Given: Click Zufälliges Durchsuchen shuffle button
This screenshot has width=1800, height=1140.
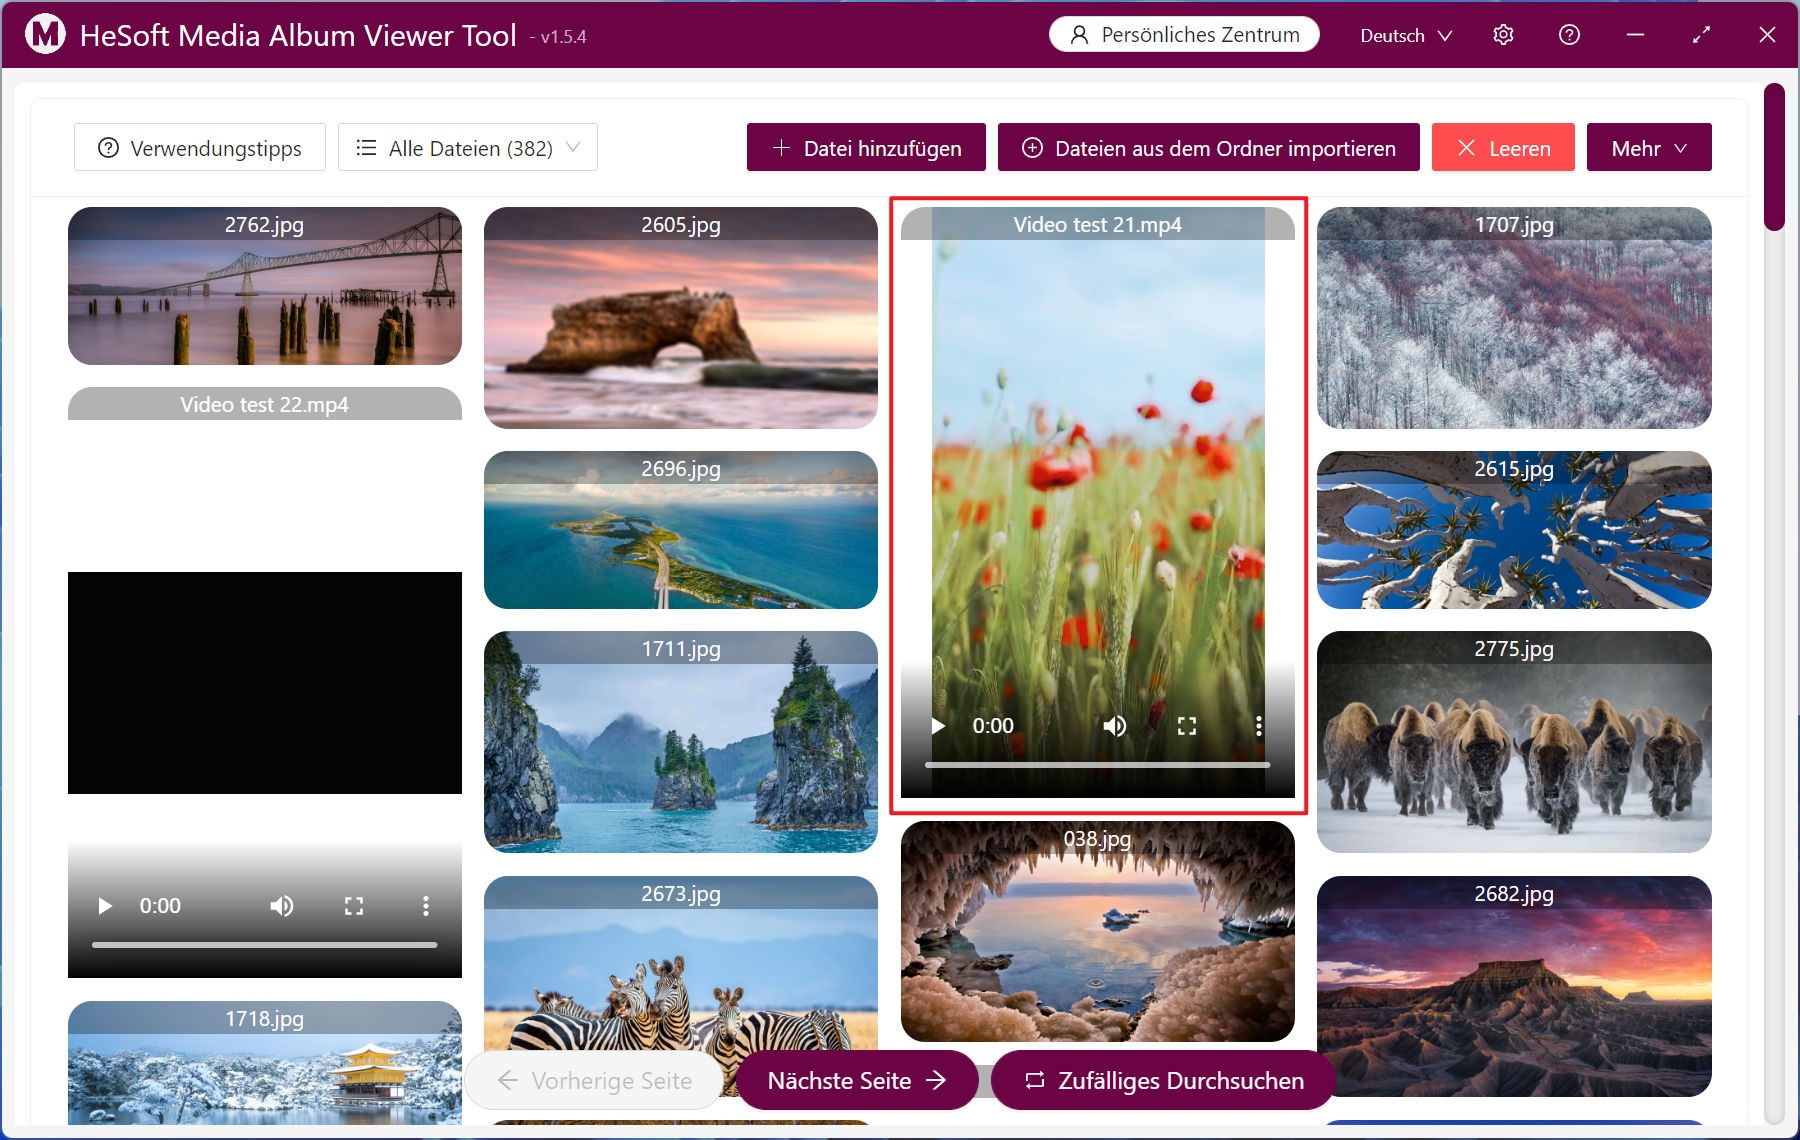Looking at the screenshot, I should [1164, 1080].
